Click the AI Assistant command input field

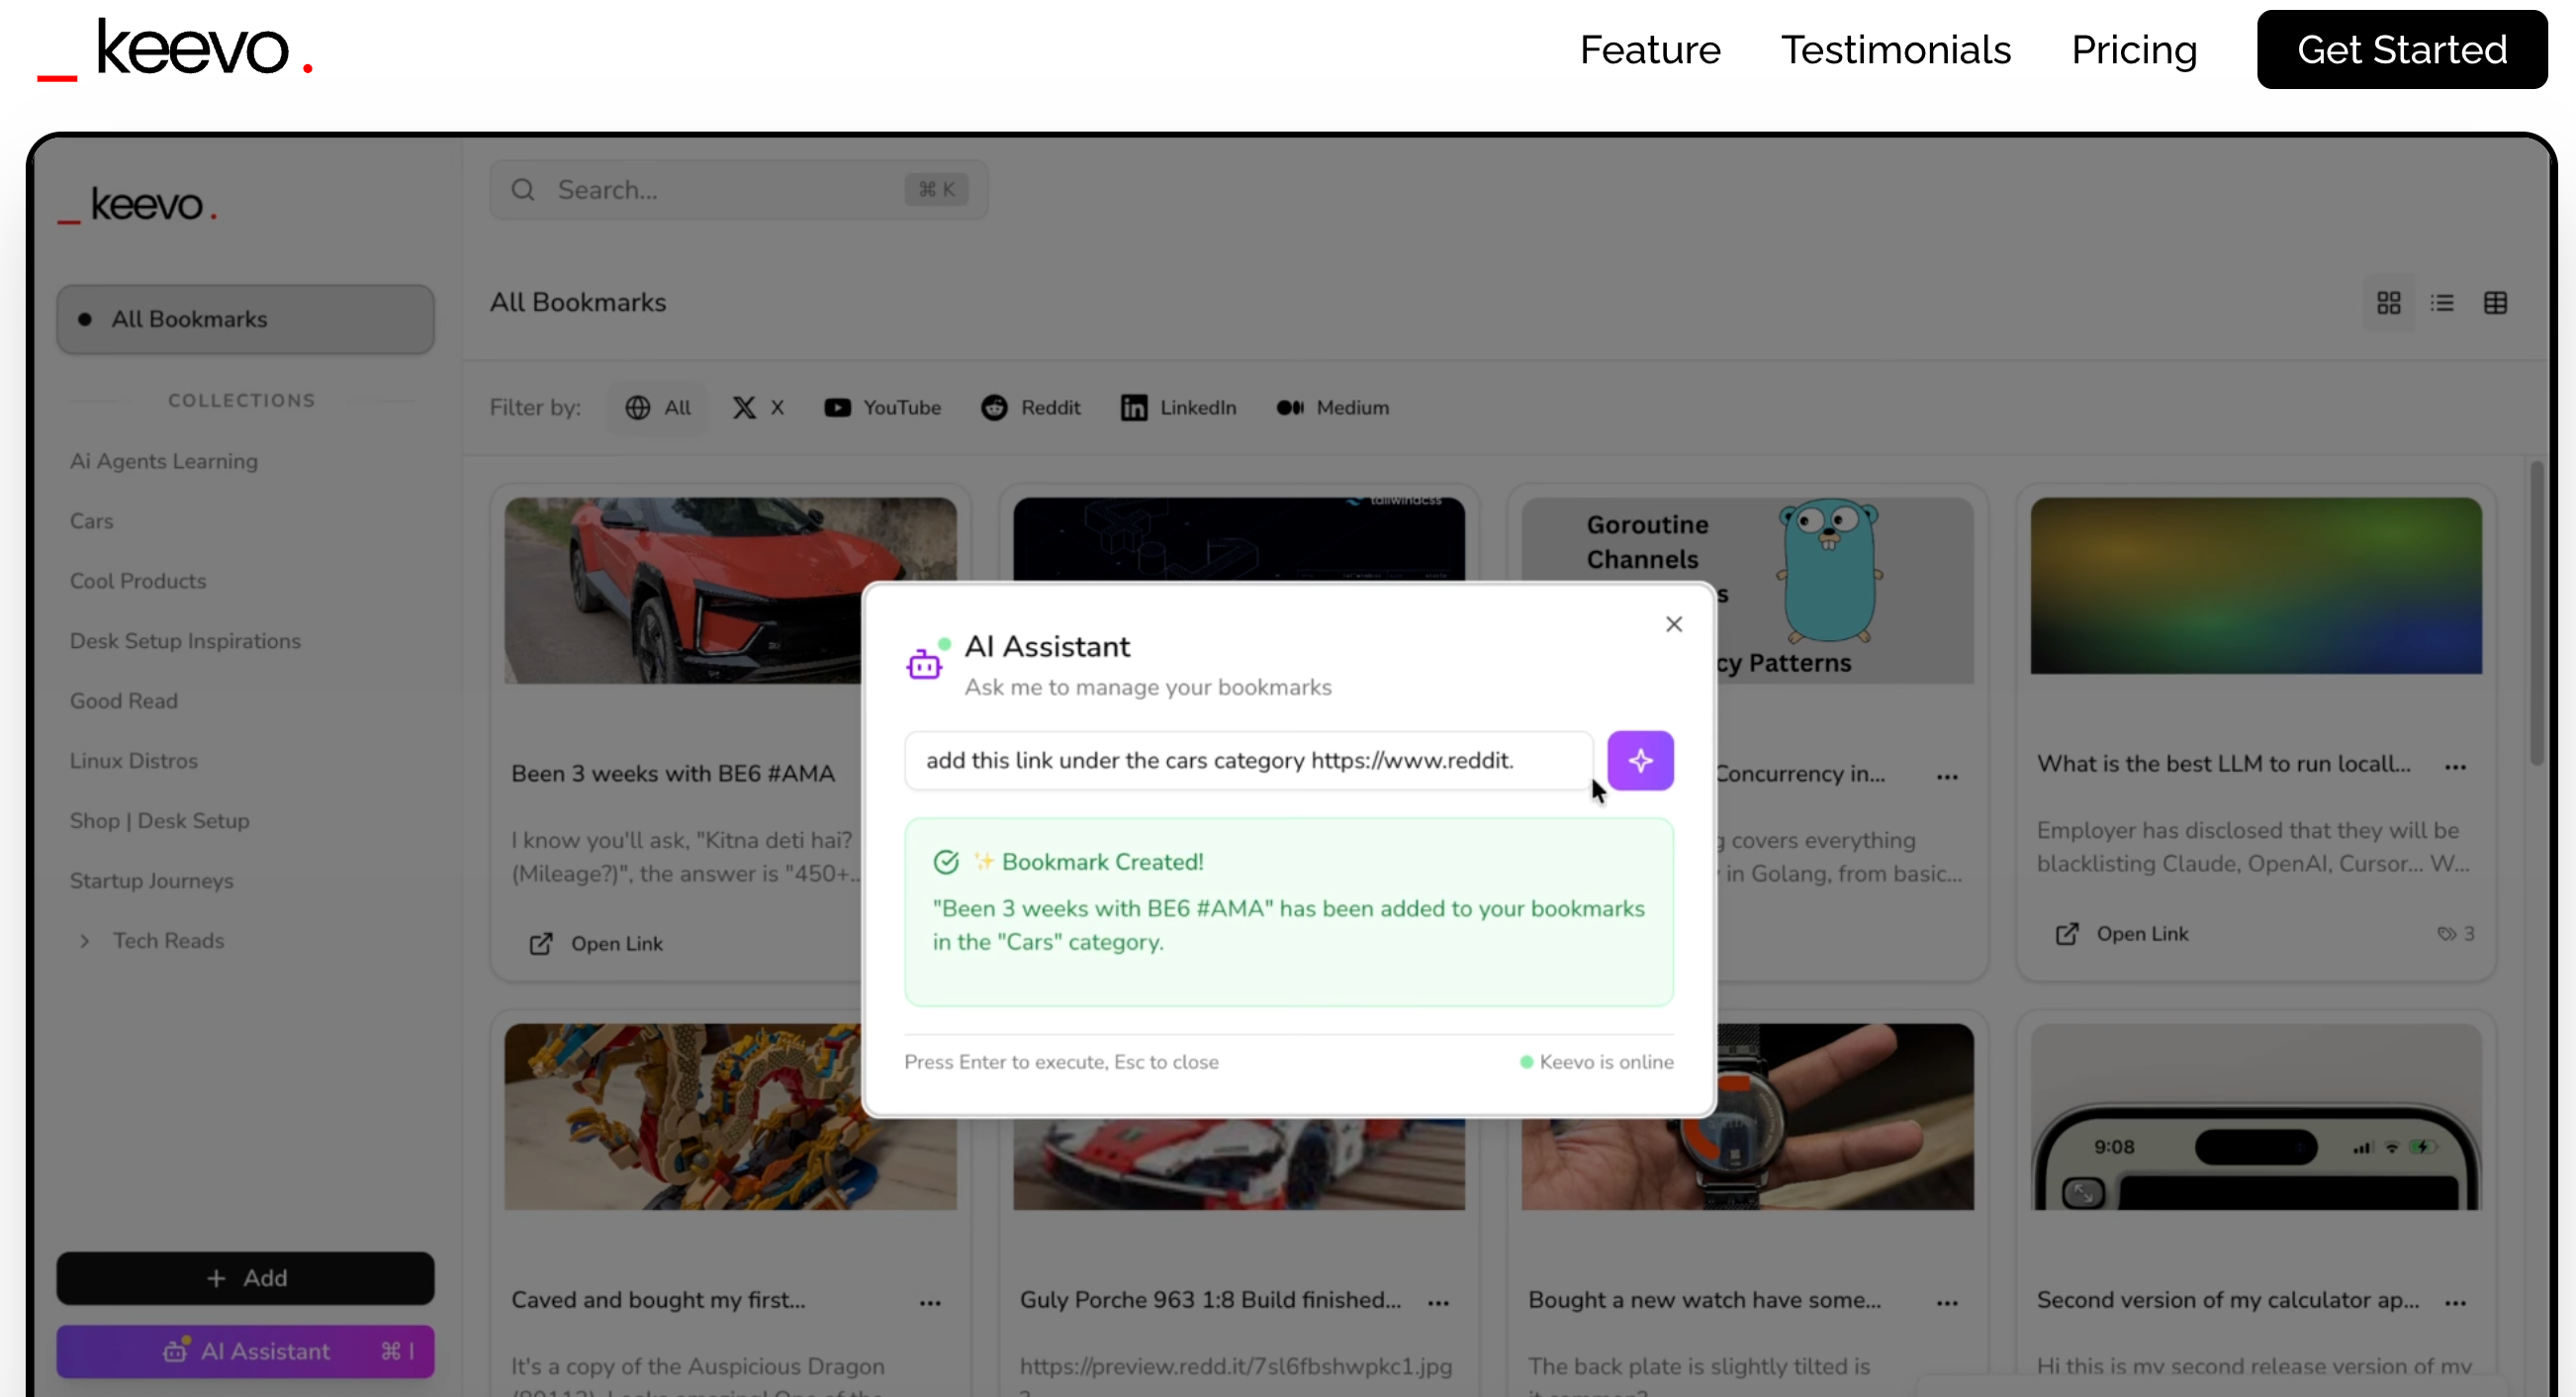[1246, 761]
